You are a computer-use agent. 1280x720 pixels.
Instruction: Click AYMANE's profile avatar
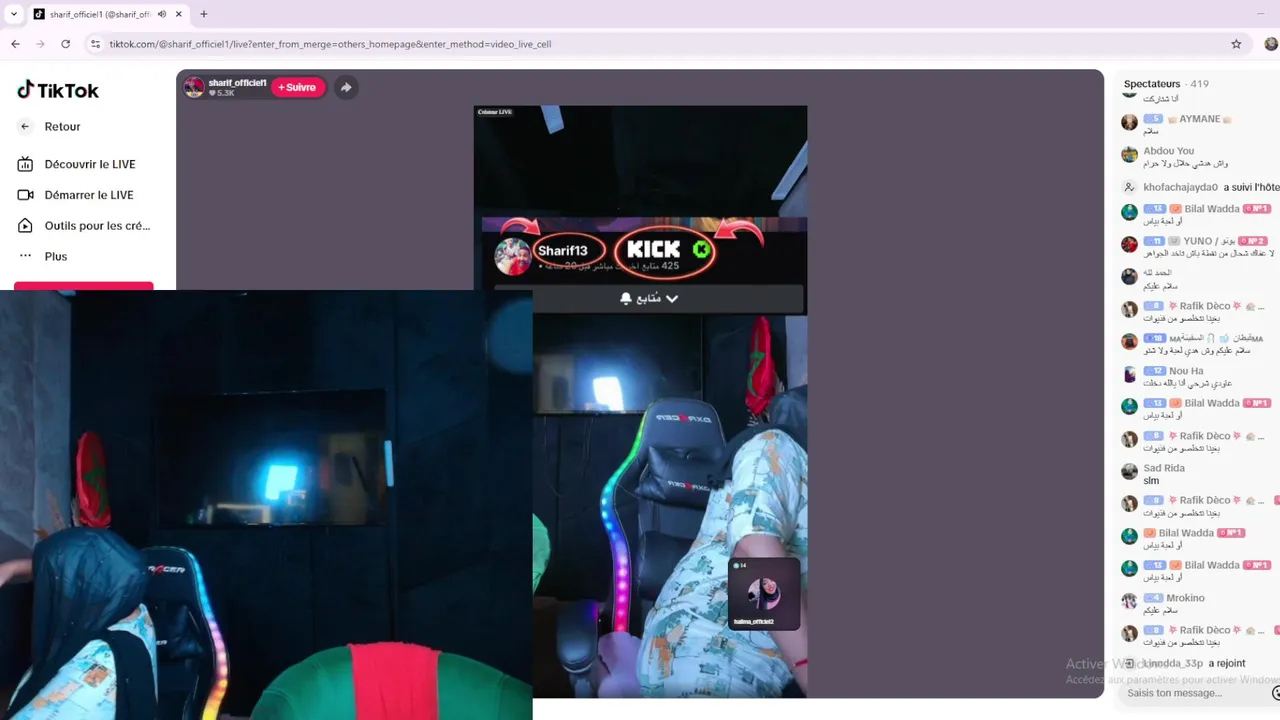pyautogui.click(x=1129, y=122)
